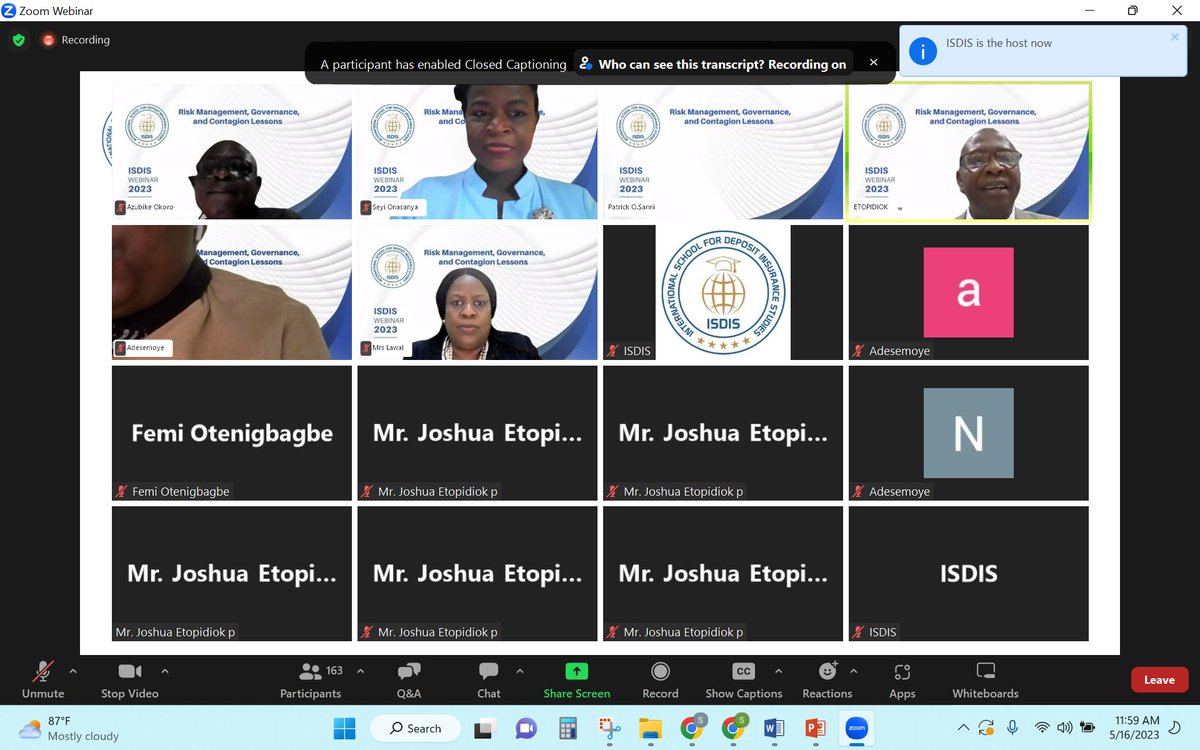Expand caption options arrow beside Show Captions
Screen dimensions: 1200x750
[778, 671]
